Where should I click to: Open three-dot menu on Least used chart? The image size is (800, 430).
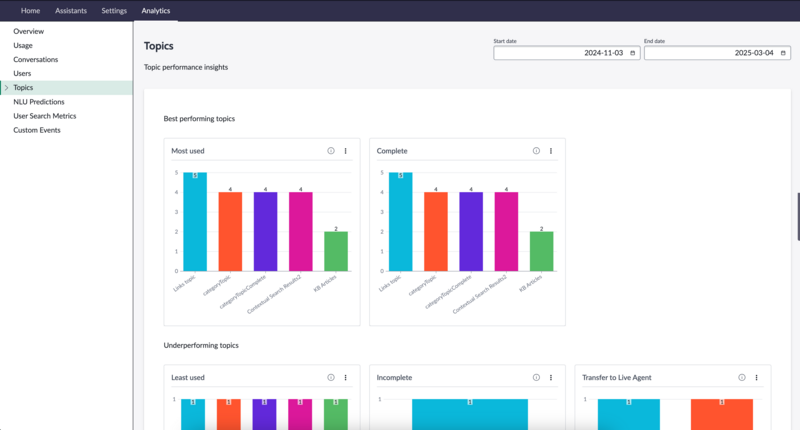coord(345,377)
